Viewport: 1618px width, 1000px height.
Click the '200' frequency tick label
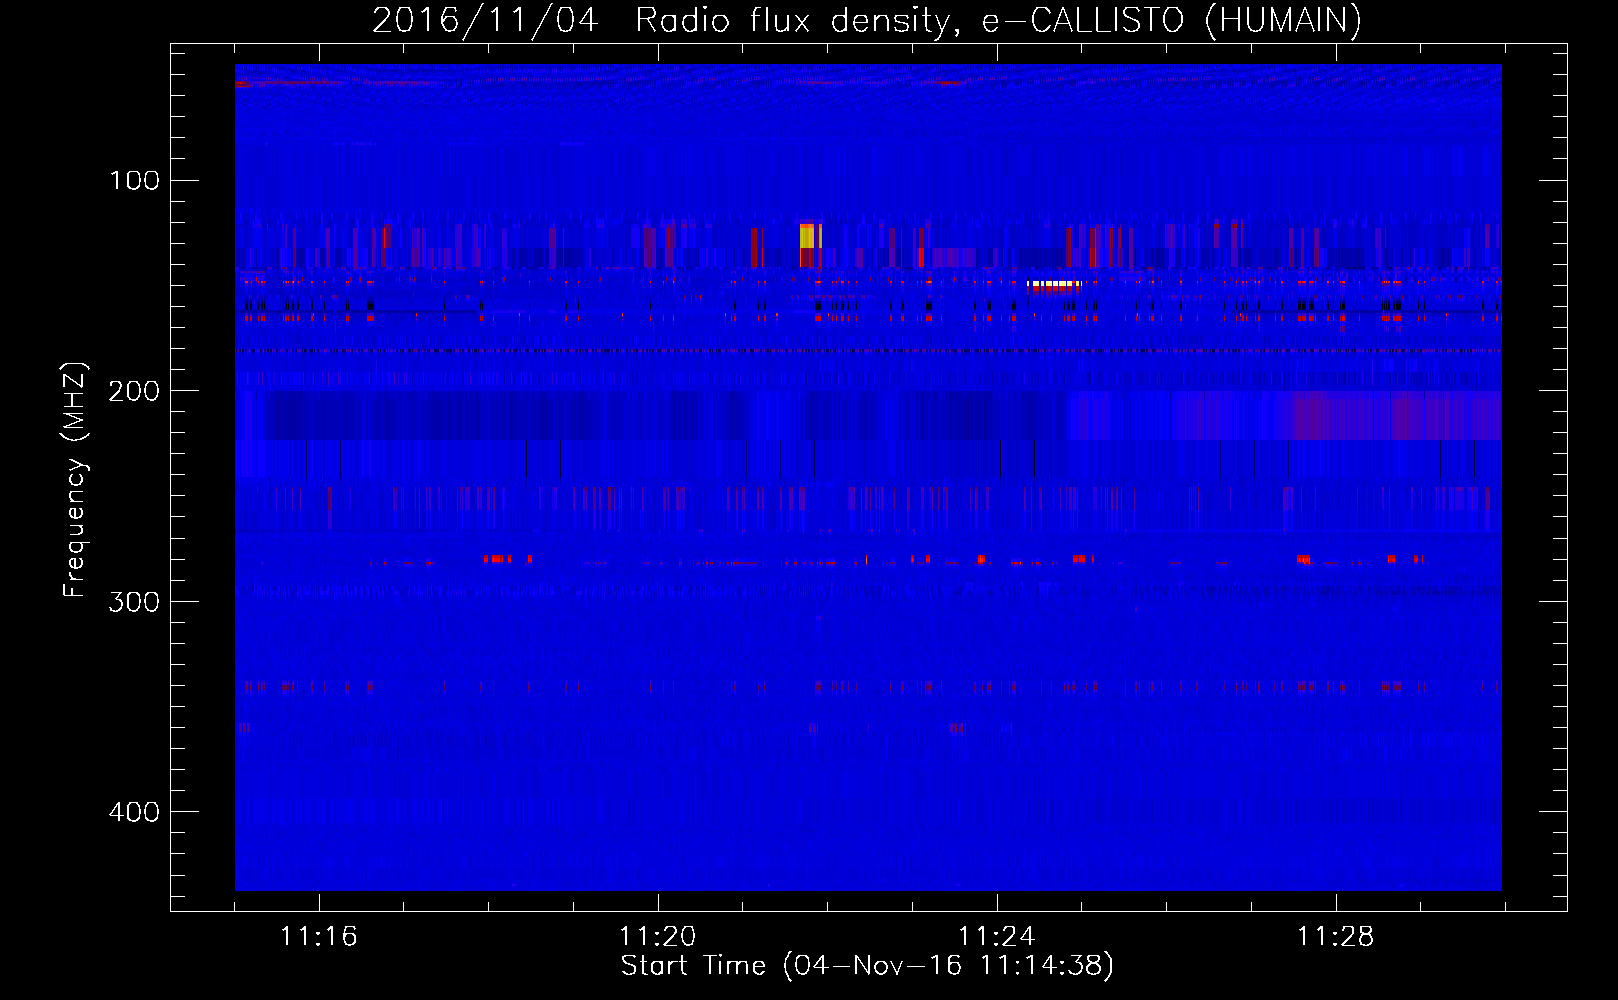pos(134,391)
